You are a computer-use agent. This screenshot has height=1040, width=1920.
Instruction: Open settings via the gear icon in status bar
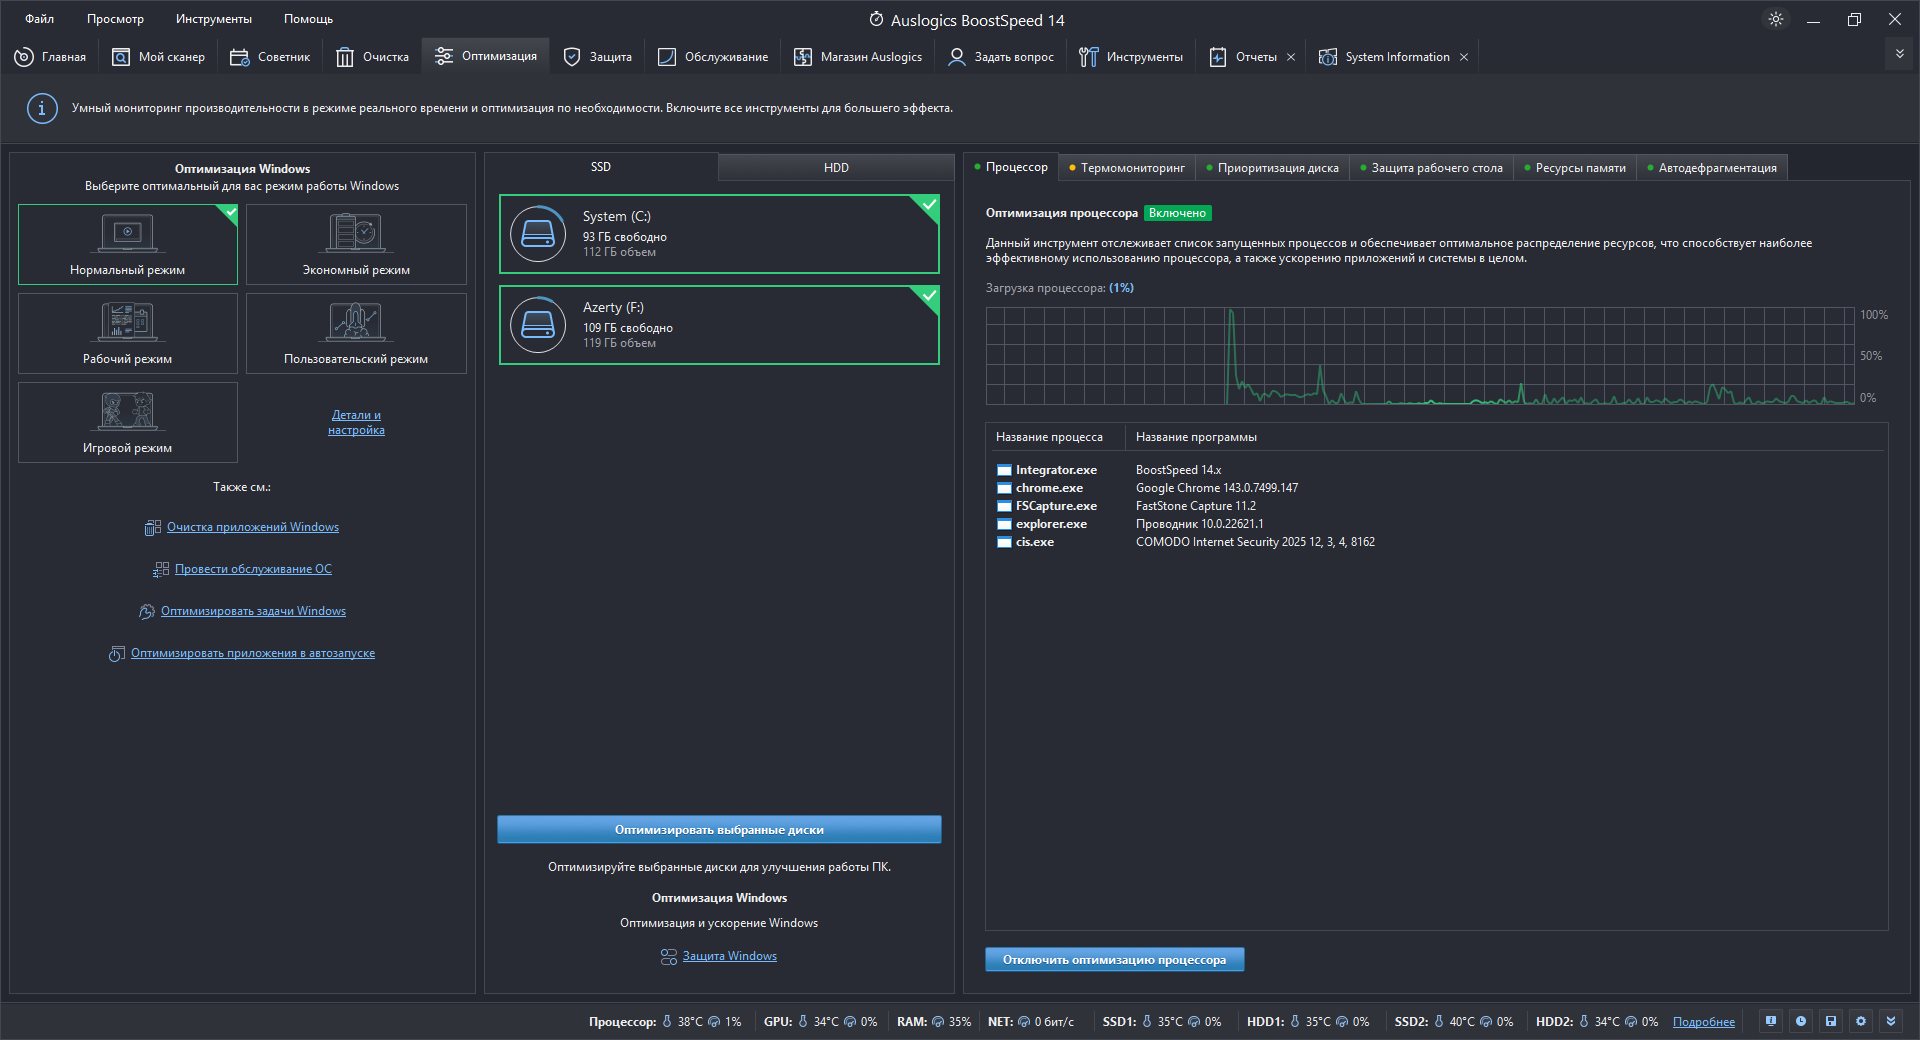(1861, 1021)
